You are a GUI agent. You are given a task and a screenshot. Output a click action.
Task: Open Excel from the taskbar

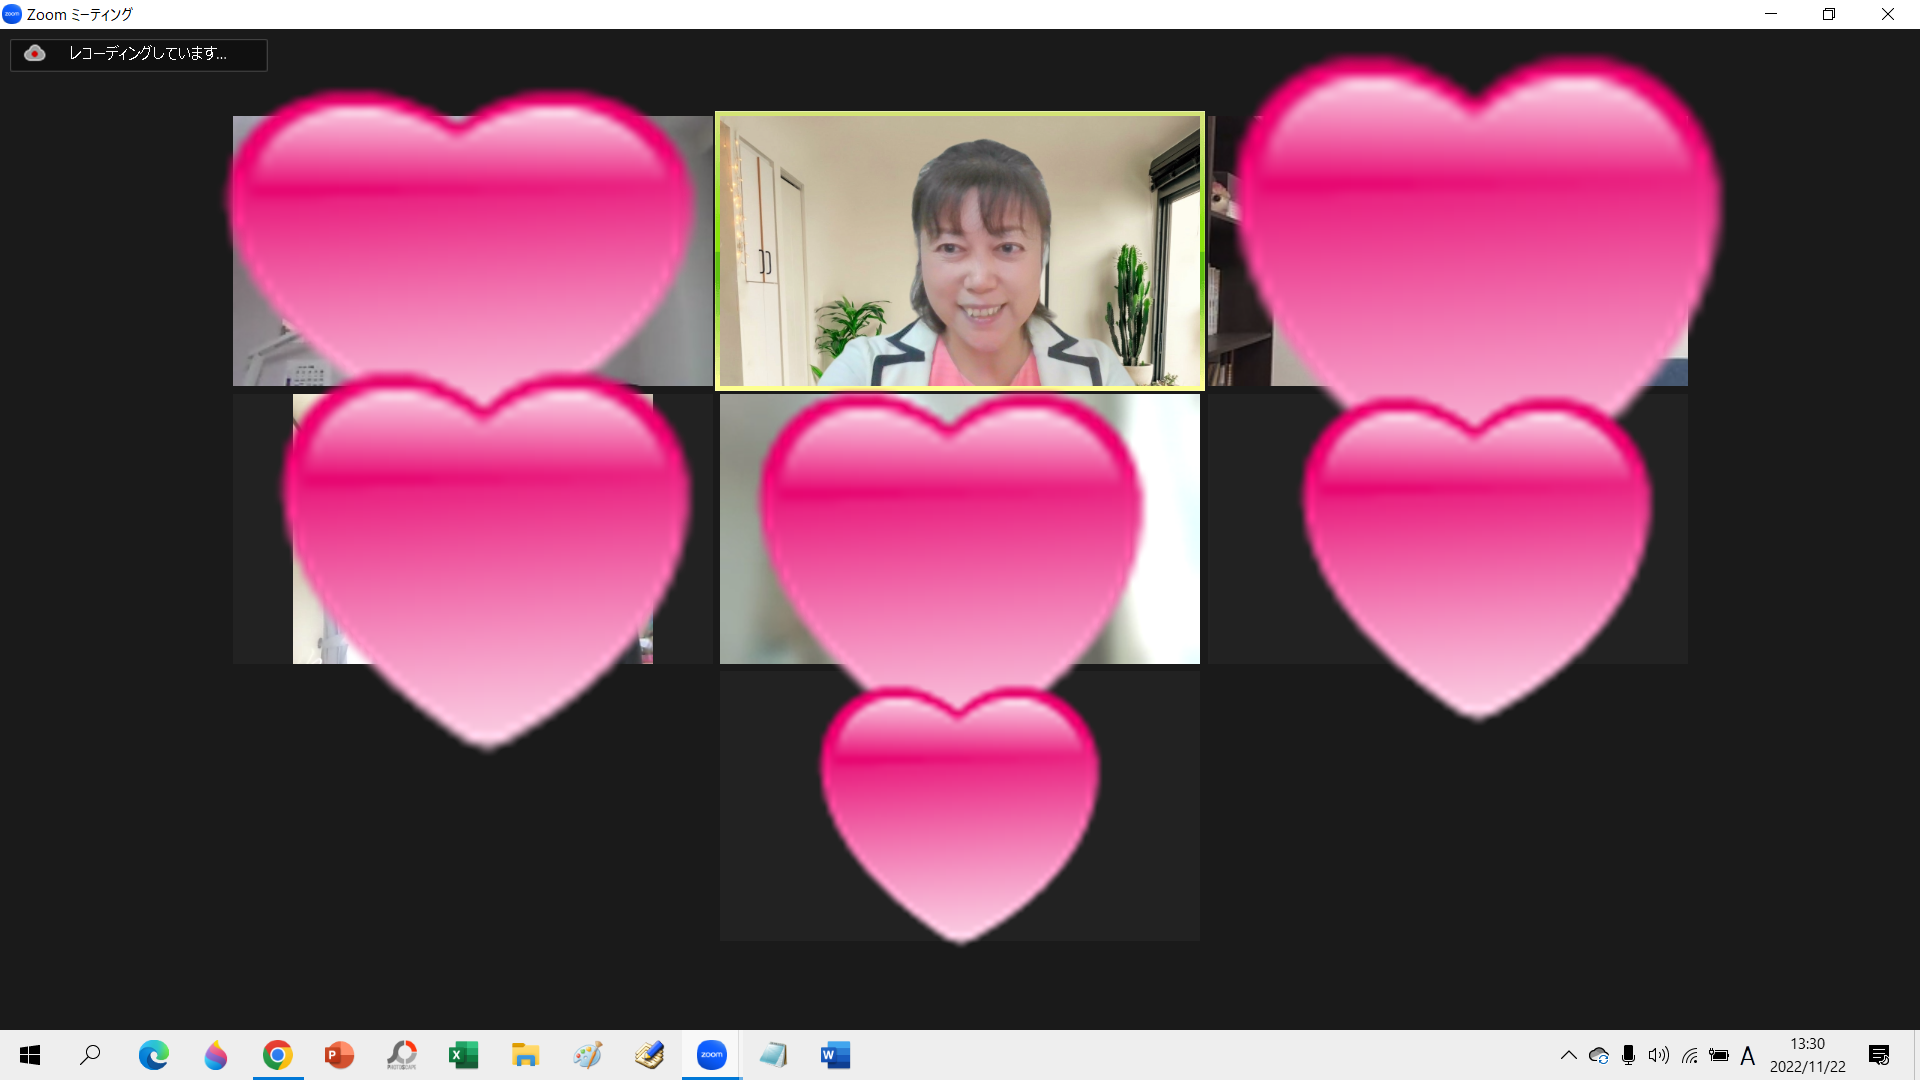coord(463,1055)
